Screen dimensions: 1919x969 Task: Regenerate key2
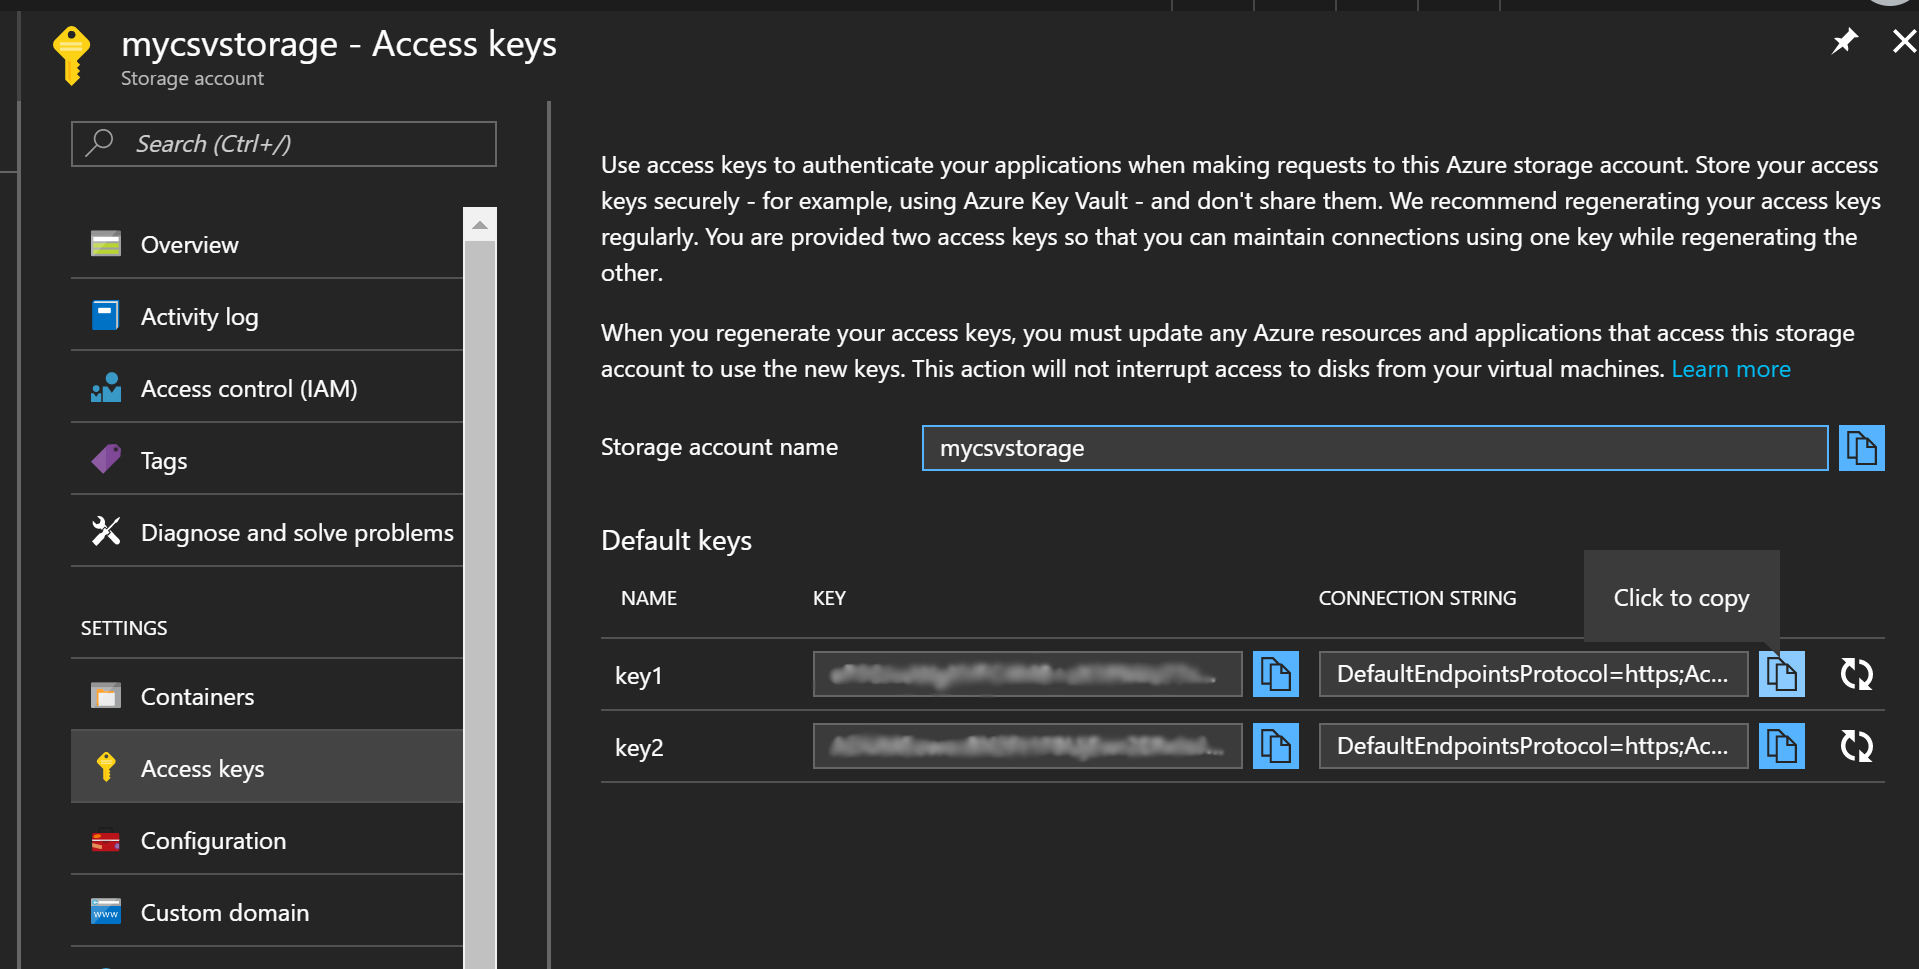click(x=1857, y=746)
